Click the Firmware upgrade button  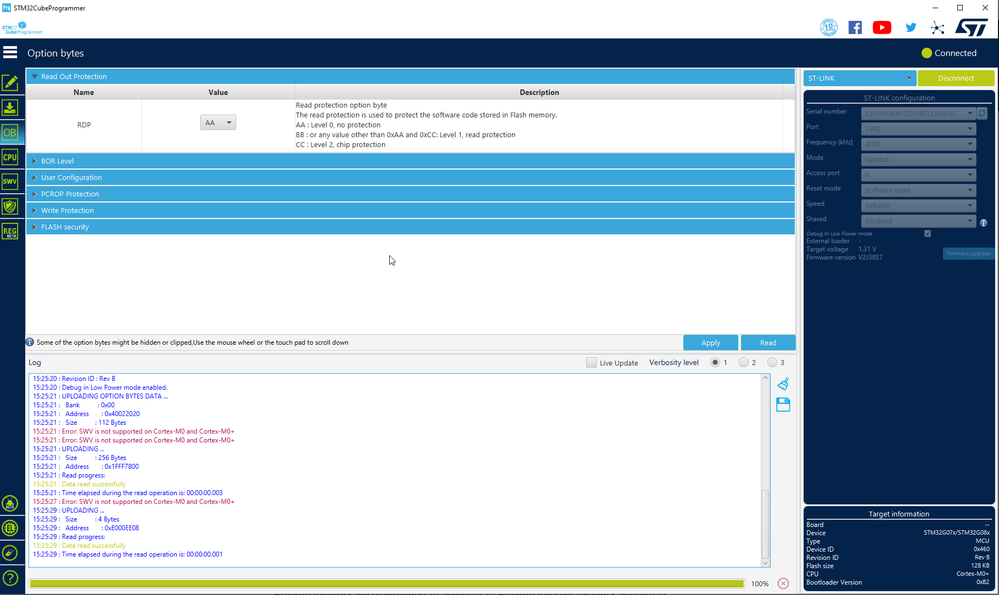(968, 254)
